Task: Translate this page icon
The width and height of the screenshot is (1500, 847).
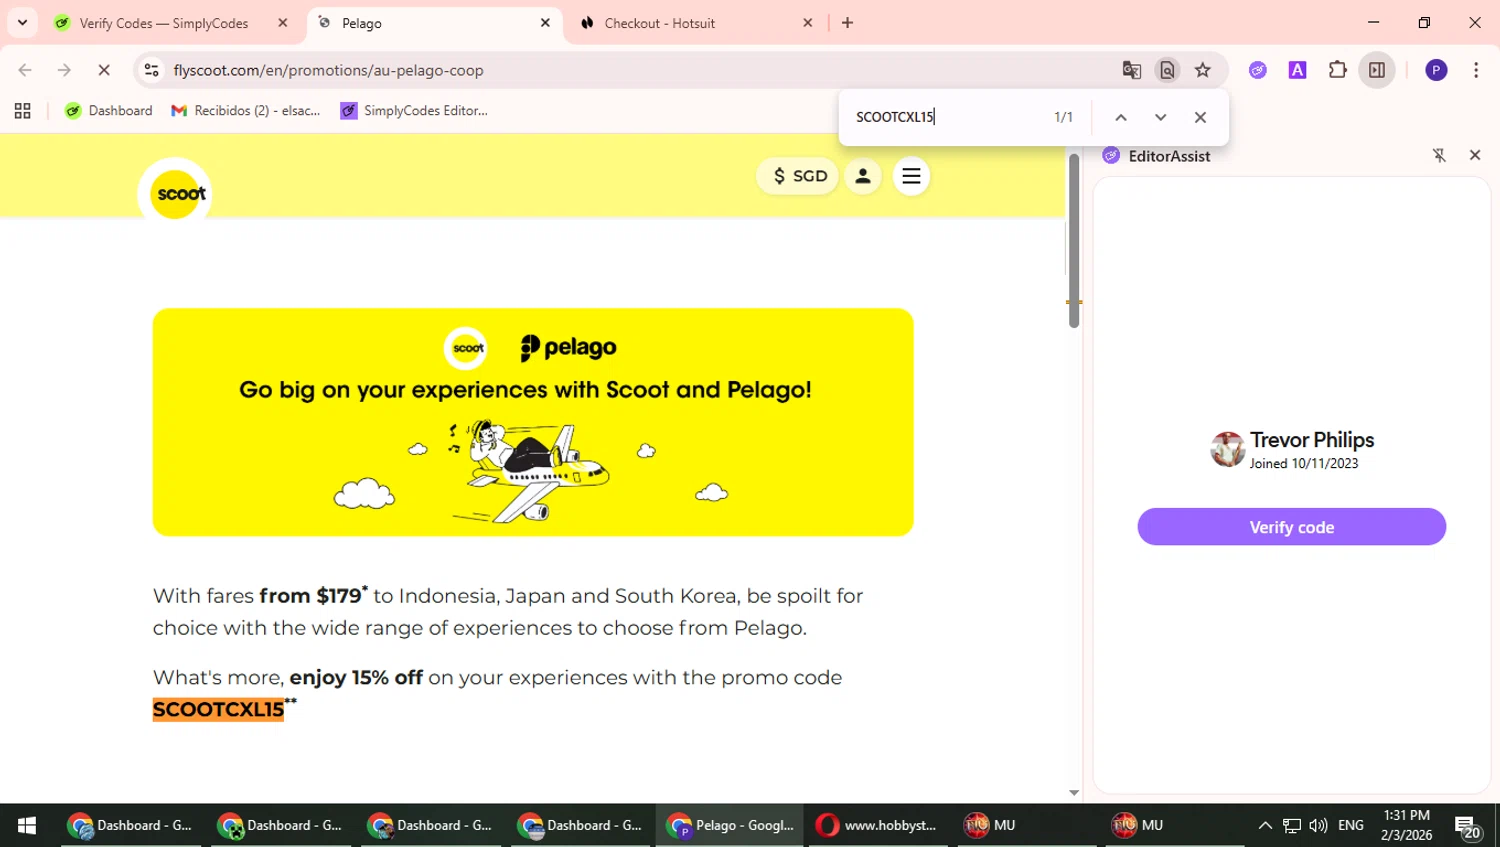Action: click(1132, 70)
